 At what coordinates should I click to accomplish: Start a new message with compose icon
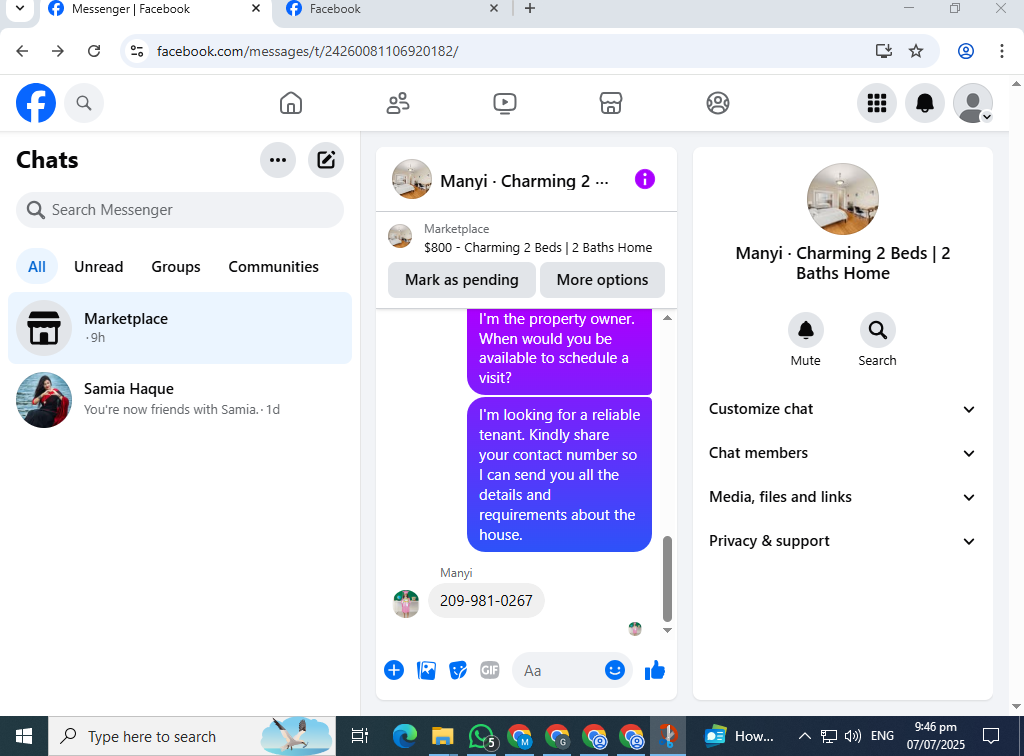pyautogui.click(x=326, y=160)
